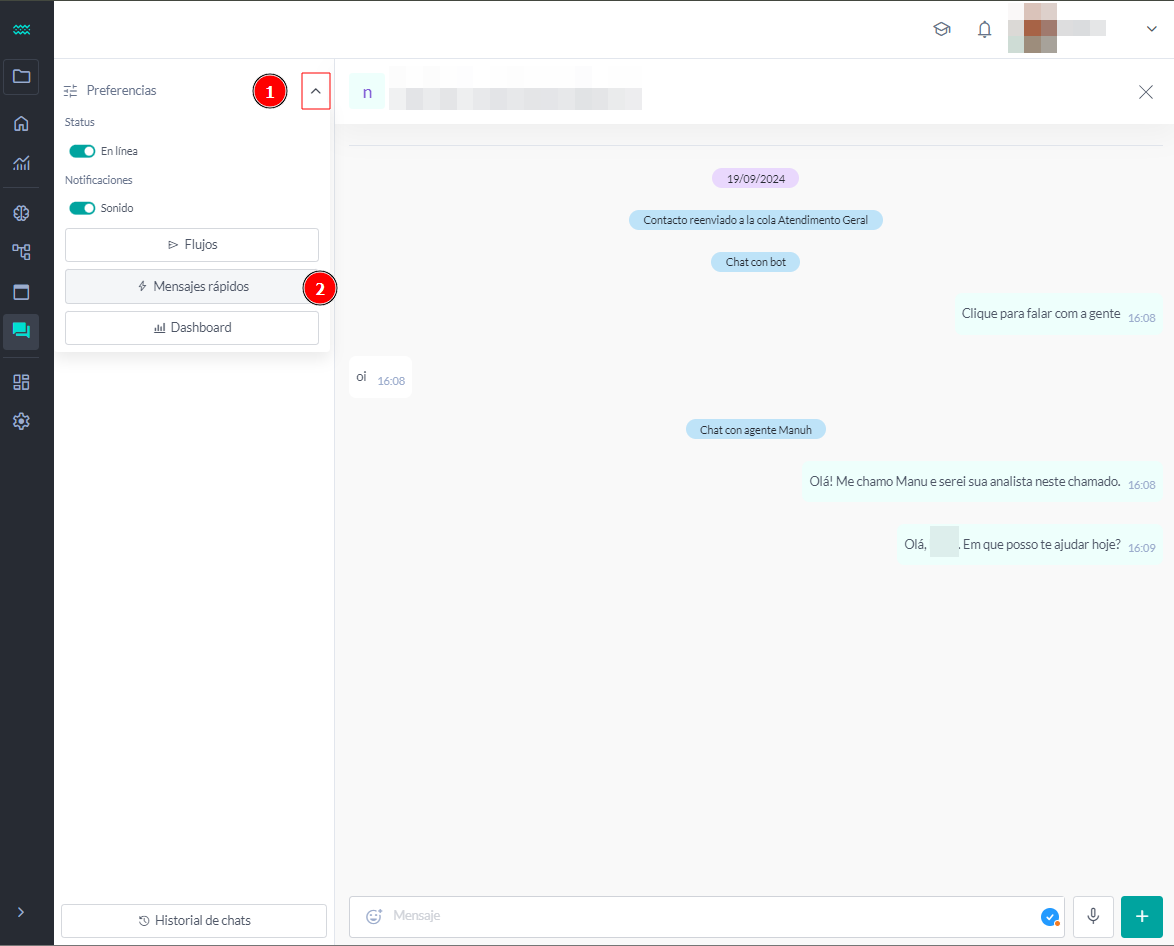Viewport: 1174px width, 946px height.
Task: Open the folder icon in the sidebar
Action: pyautogui.click(x=21, y=76)
